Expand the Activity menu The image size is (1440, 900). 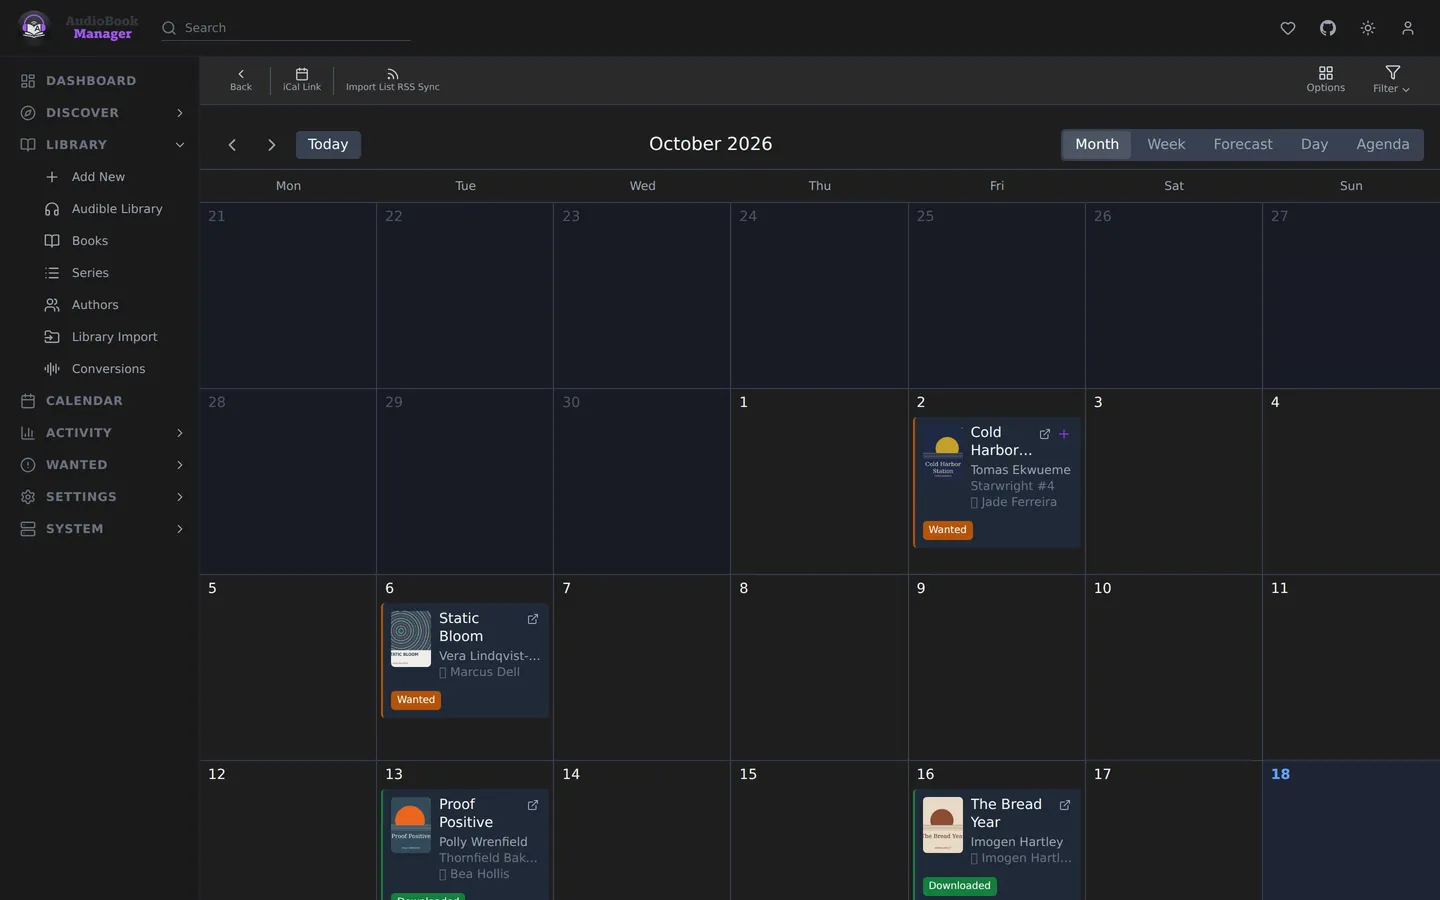click(100, 433)
